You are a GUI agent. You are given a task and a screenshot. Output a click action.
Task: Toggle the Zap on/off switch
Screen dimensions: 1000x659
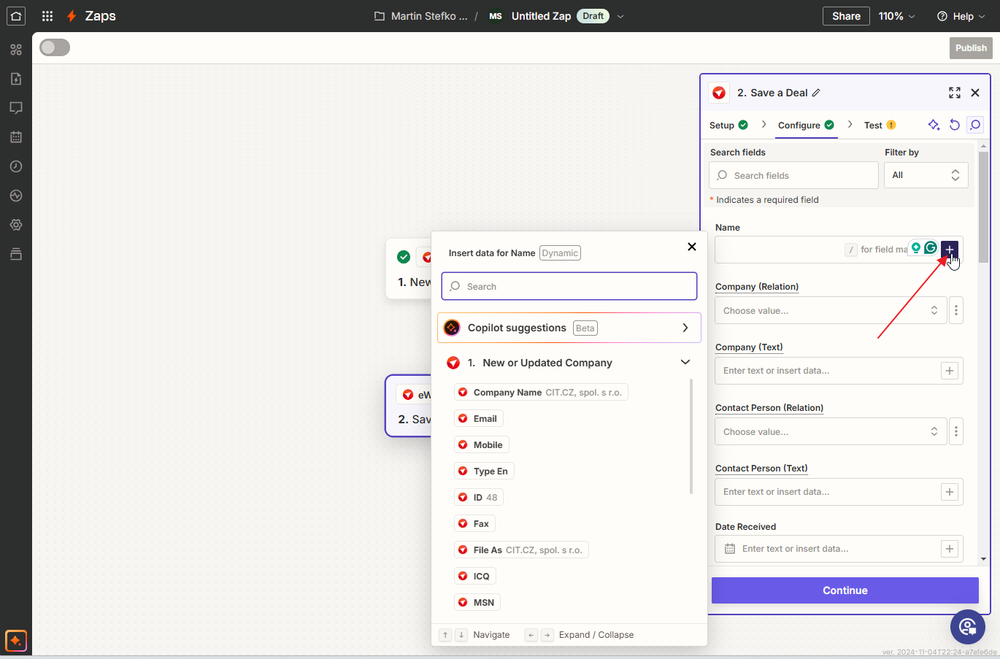55,47
